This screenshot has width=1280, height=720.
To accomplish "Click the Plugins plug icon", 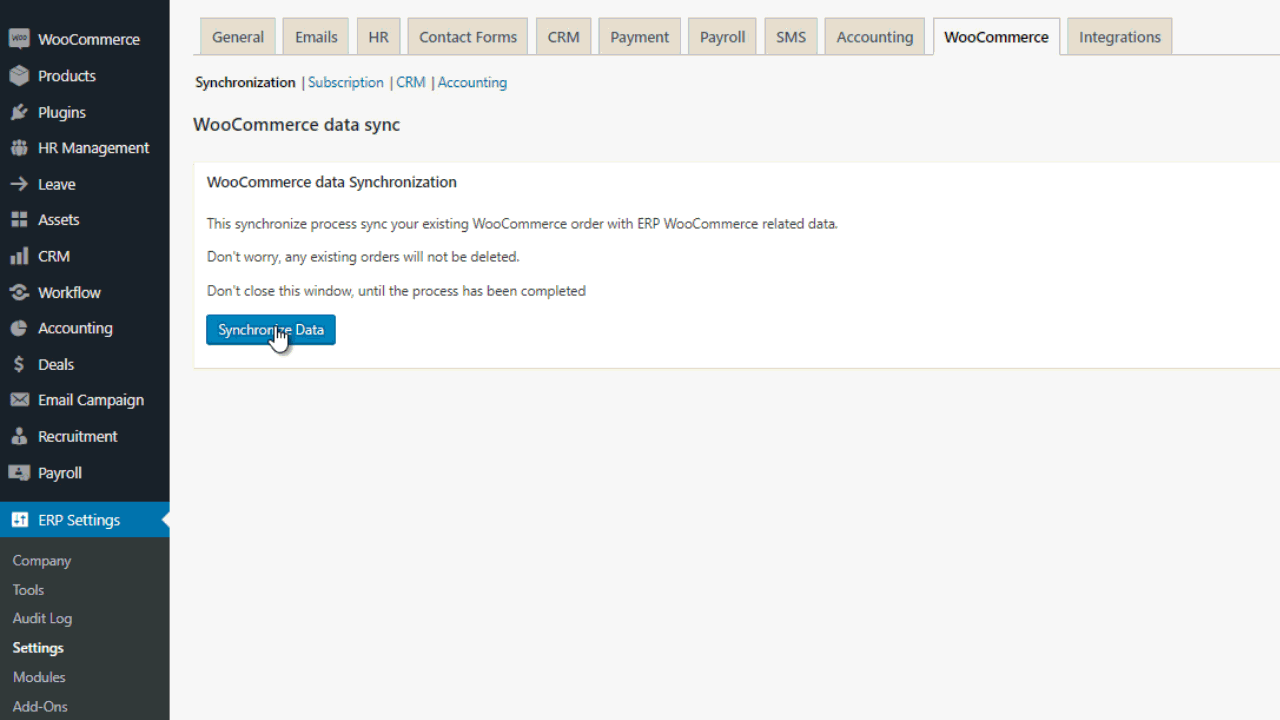I will pyautogui.click(x=19, y=112).
